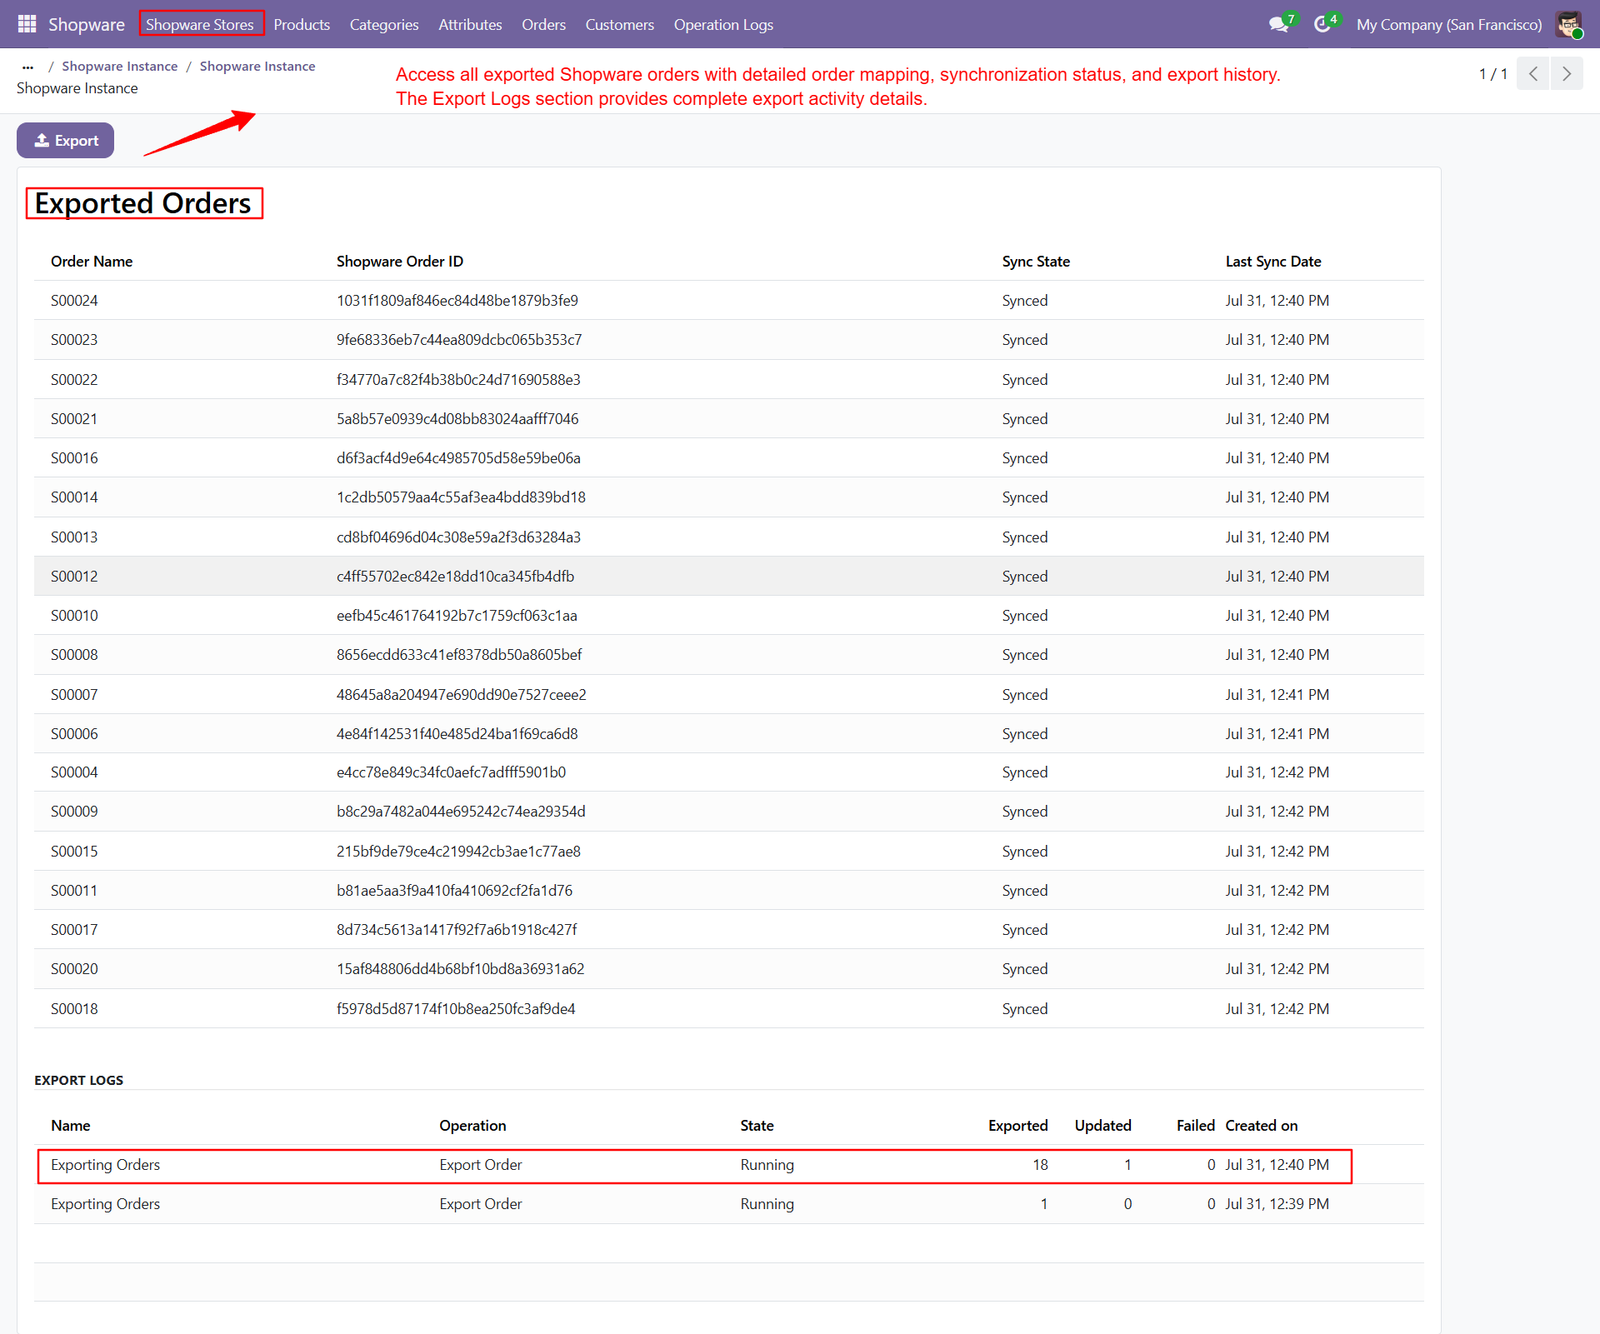
Task: Open order S00008 row
Action: click(x=729, y=655)
